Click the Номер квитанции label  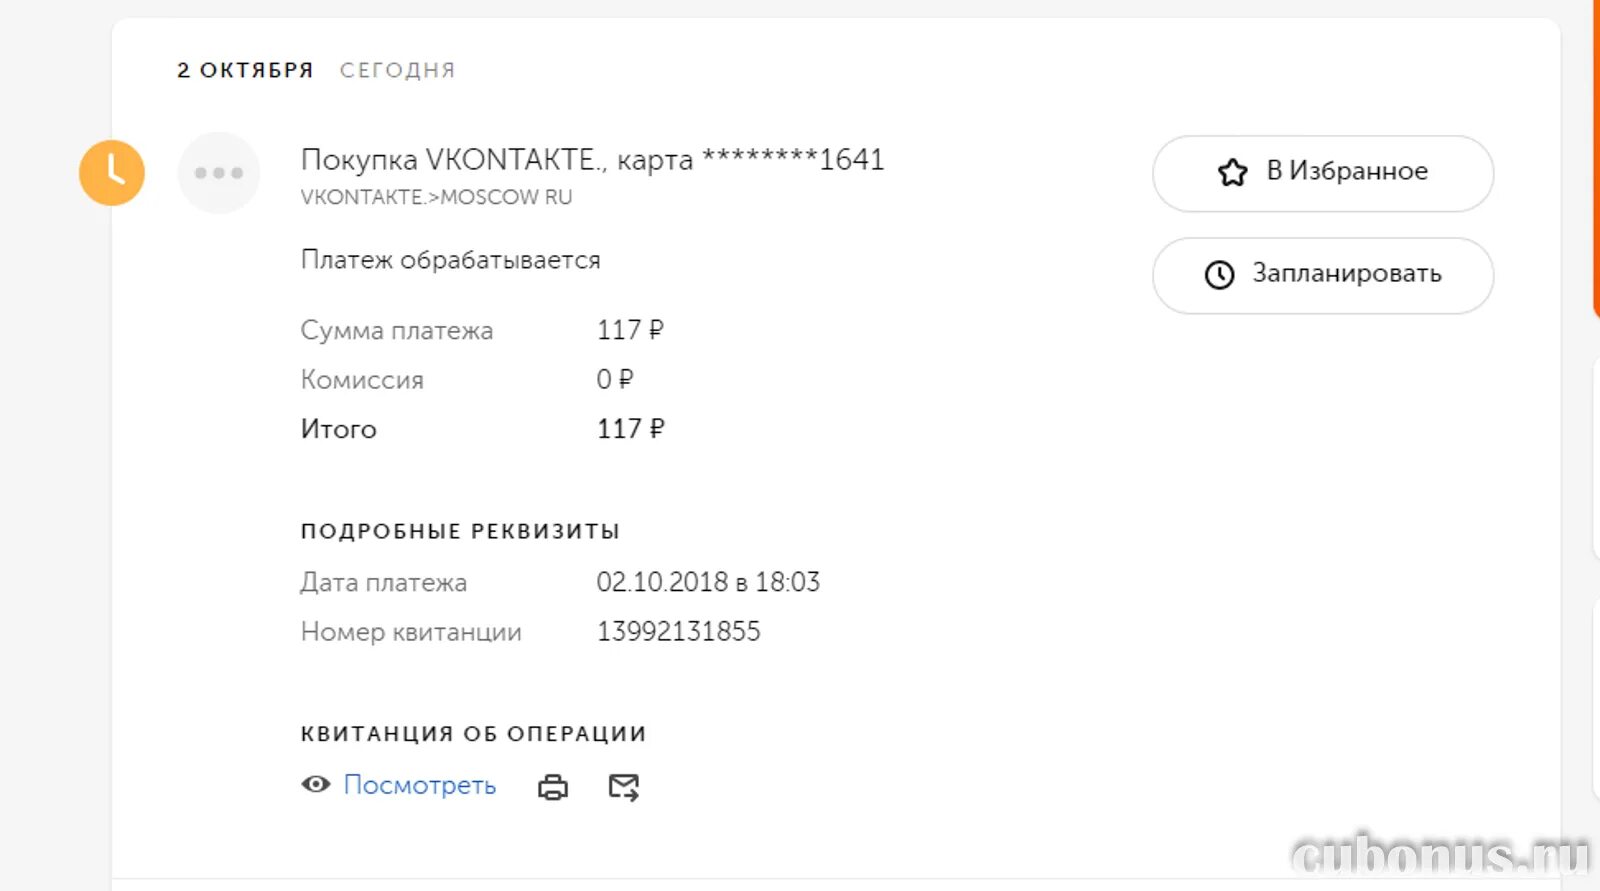pyautogui.click(x=412, y=632)
